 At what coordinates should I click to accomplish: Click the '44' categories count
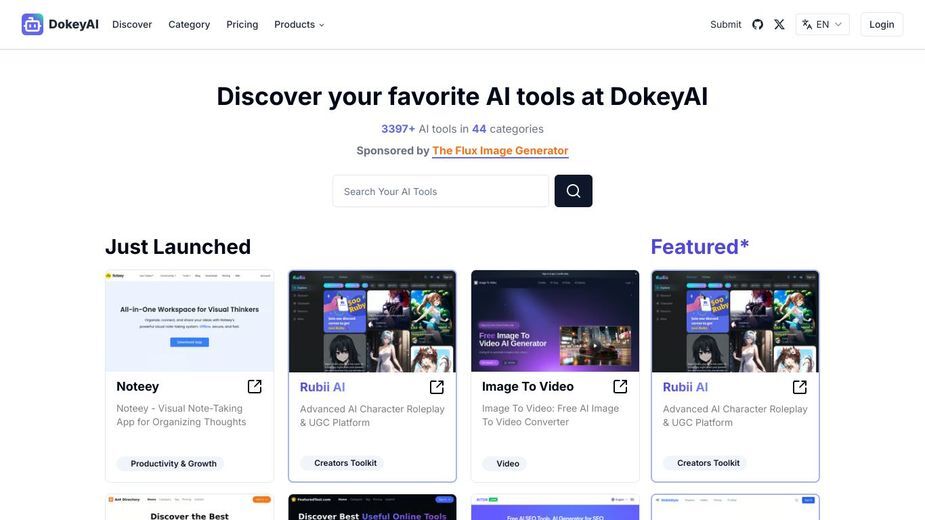coord(479,129)
